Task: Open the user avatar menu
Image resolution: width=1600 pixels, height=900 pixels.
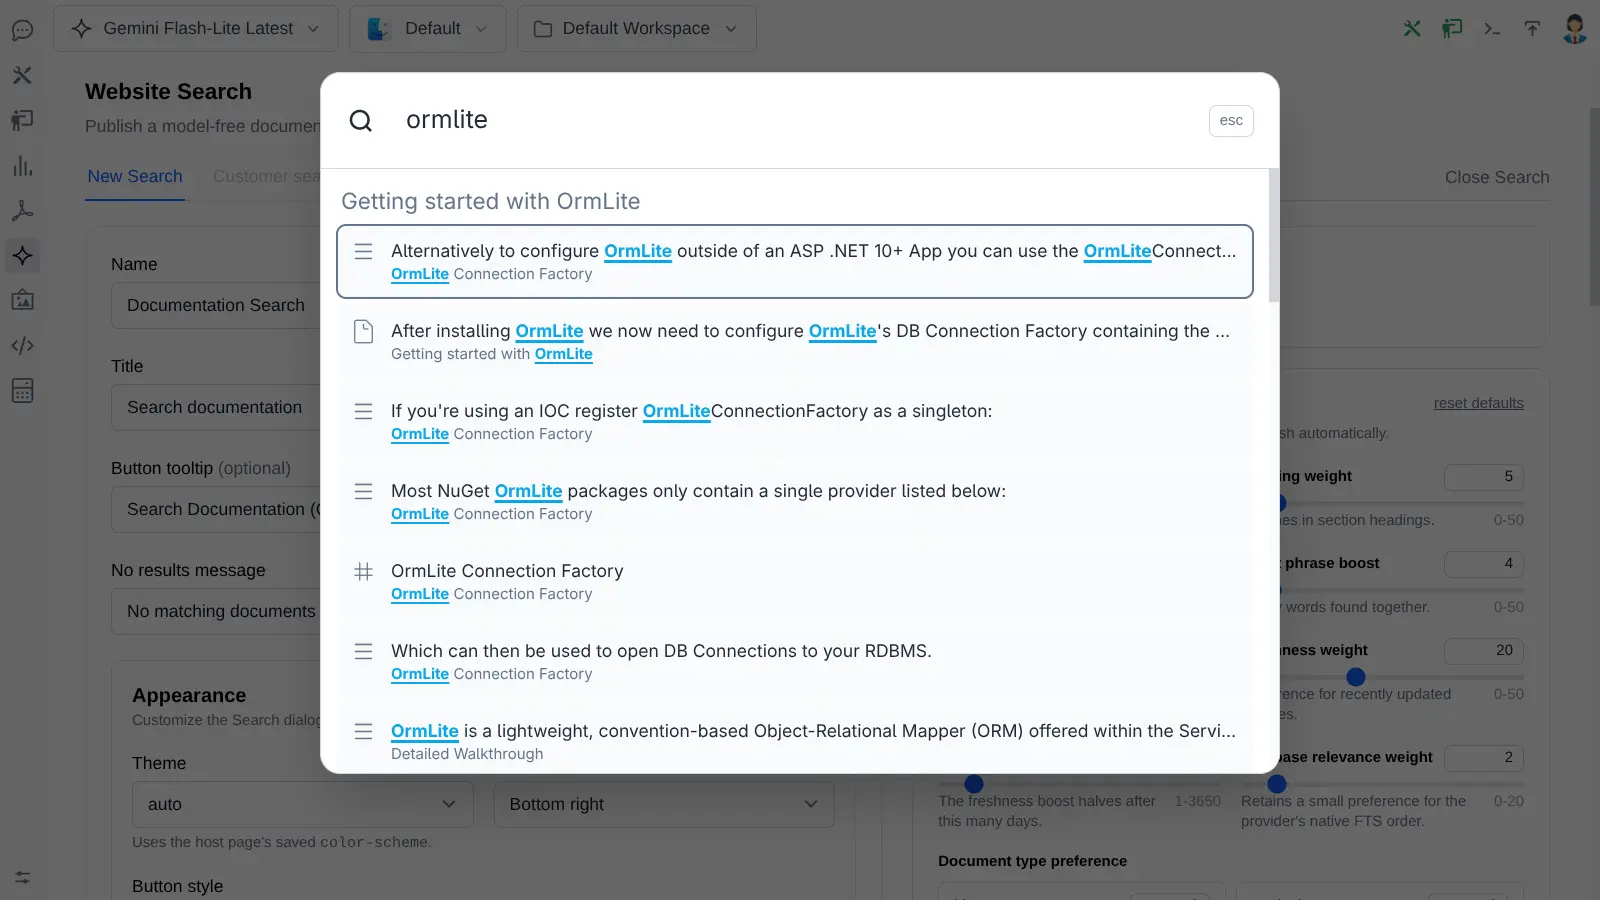Action: [x=1575, y=28]
